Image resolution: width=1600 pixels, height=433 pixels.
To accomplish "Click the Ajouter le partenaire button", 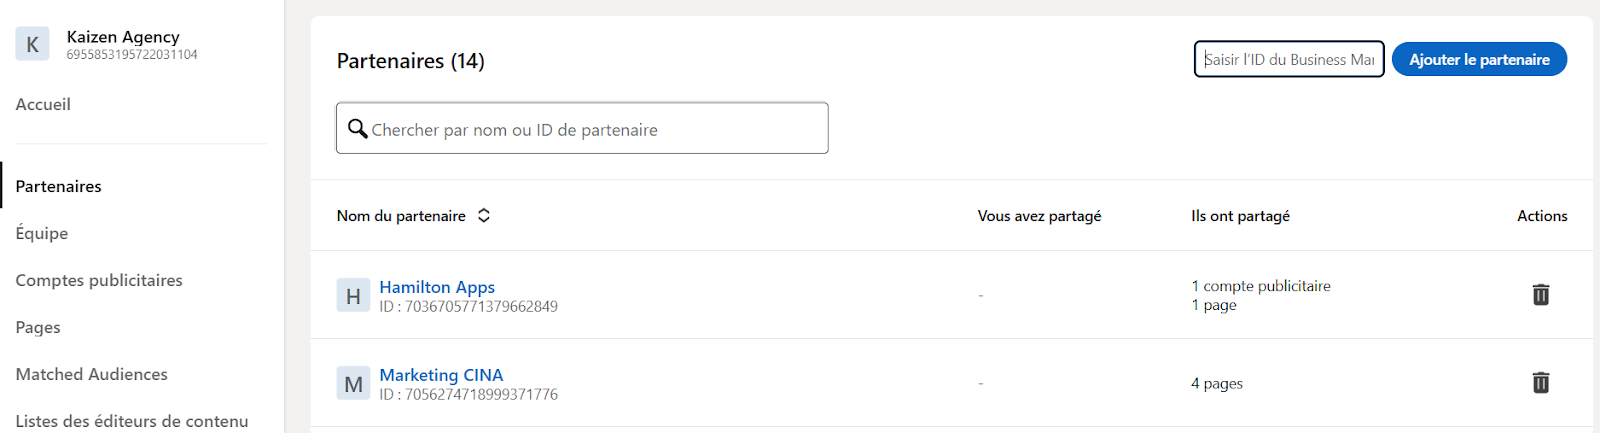I will tap(1479, 59).
